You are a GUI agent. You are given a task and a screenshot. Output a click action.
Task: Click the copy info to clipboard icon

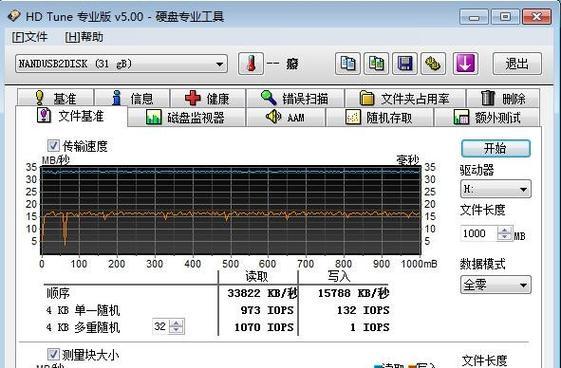(347, 64)
